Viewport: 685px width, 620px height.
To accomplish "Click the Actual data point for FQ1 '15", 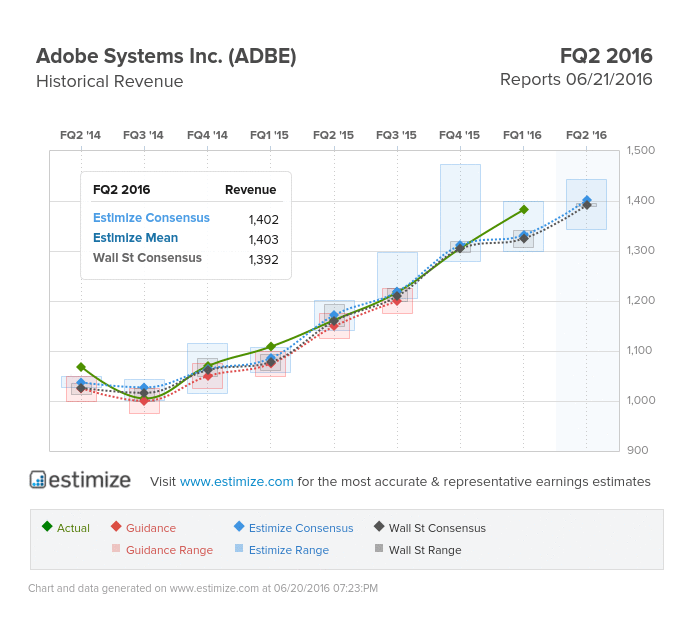I will point(270,346).
